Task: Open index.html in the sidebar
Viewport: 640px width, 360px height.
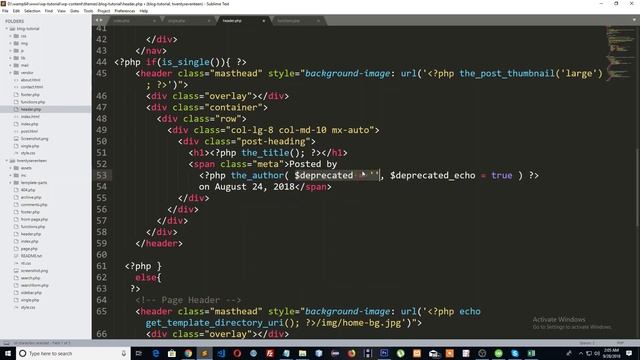Action: (30, 117)
